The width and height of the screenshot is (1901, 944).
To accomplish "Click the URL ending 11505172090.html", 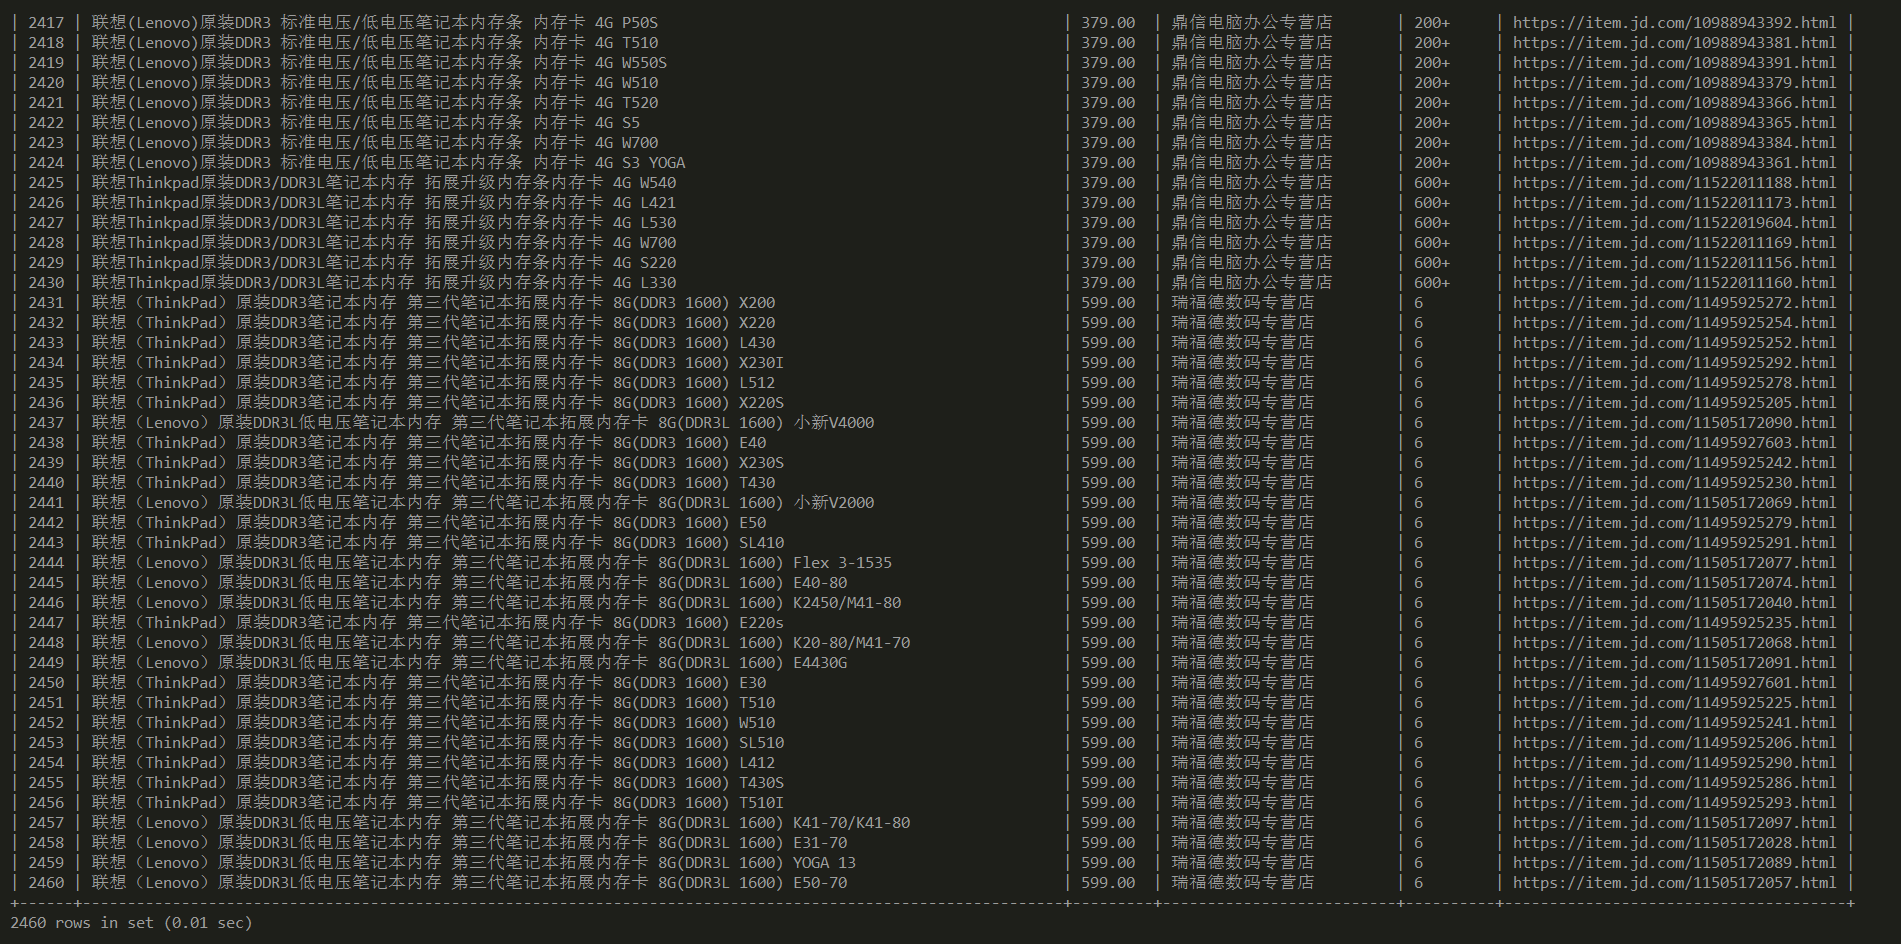I will (x=1674, y=422).
